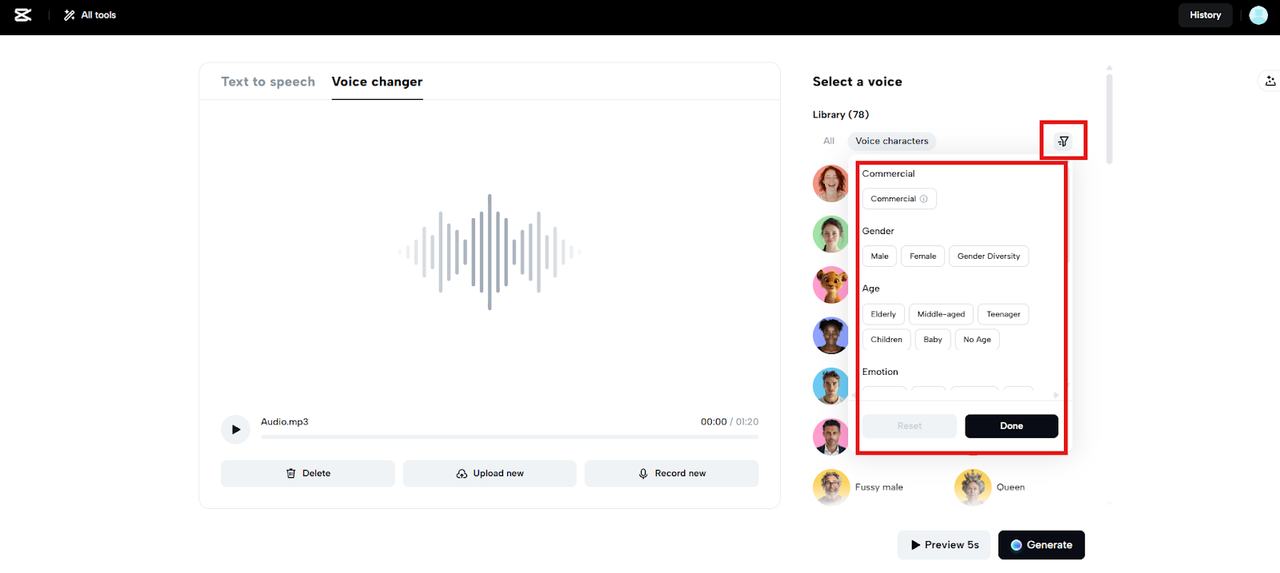This screenshot has height=573, width=1280.
Task: Select the Voice characters tab
Action: (x=891, y=141)
